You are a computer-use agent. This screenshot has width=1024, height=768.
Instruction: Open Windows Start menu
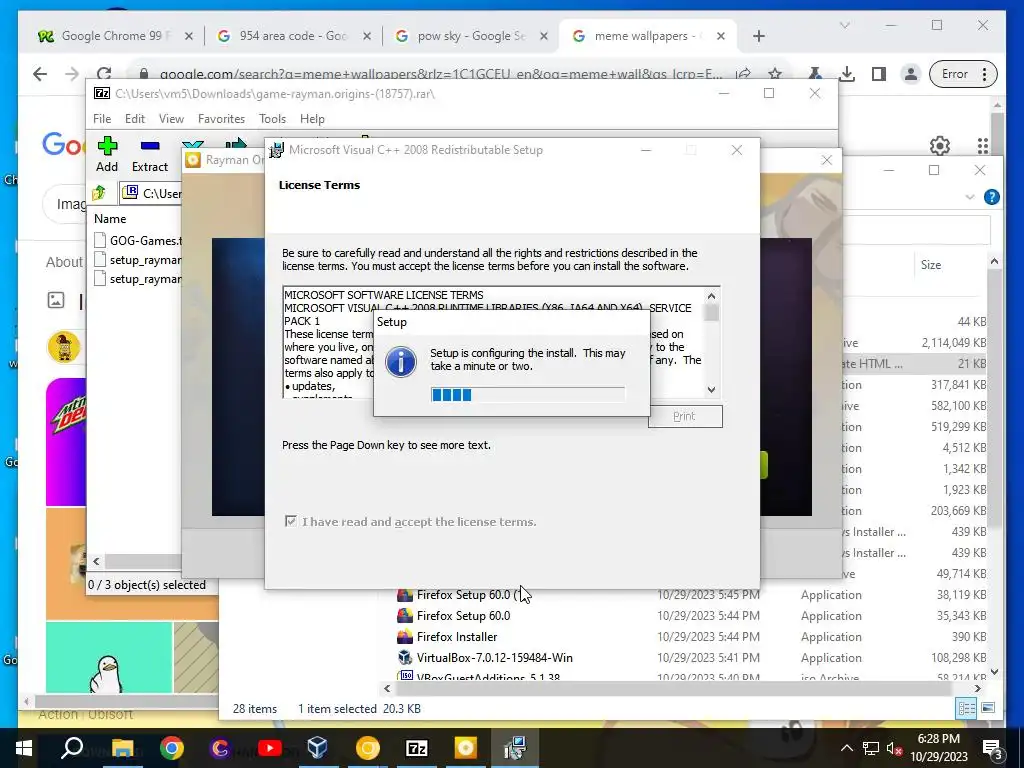[x=24, y=748]
